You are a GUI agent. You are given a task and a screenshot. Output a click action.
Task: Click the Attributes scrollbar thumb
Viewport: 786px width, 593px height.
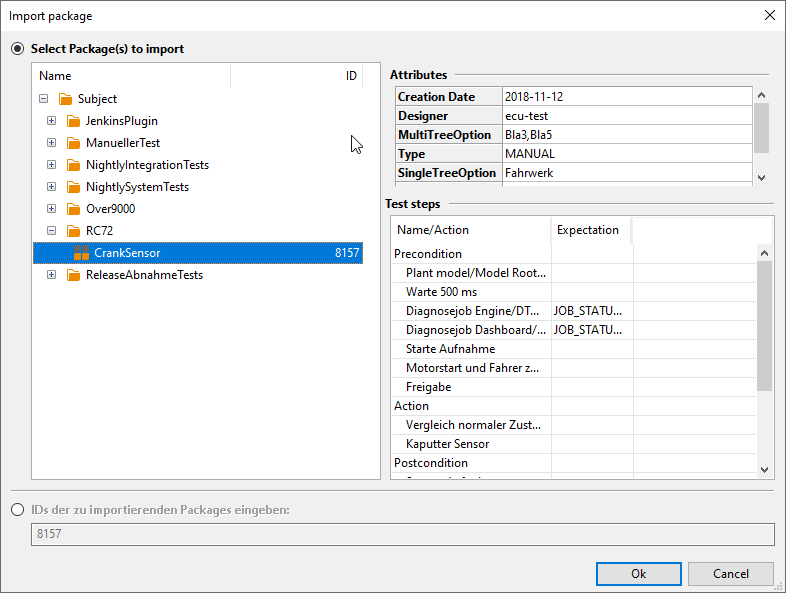pyautogui.click(x=761, y=128)
